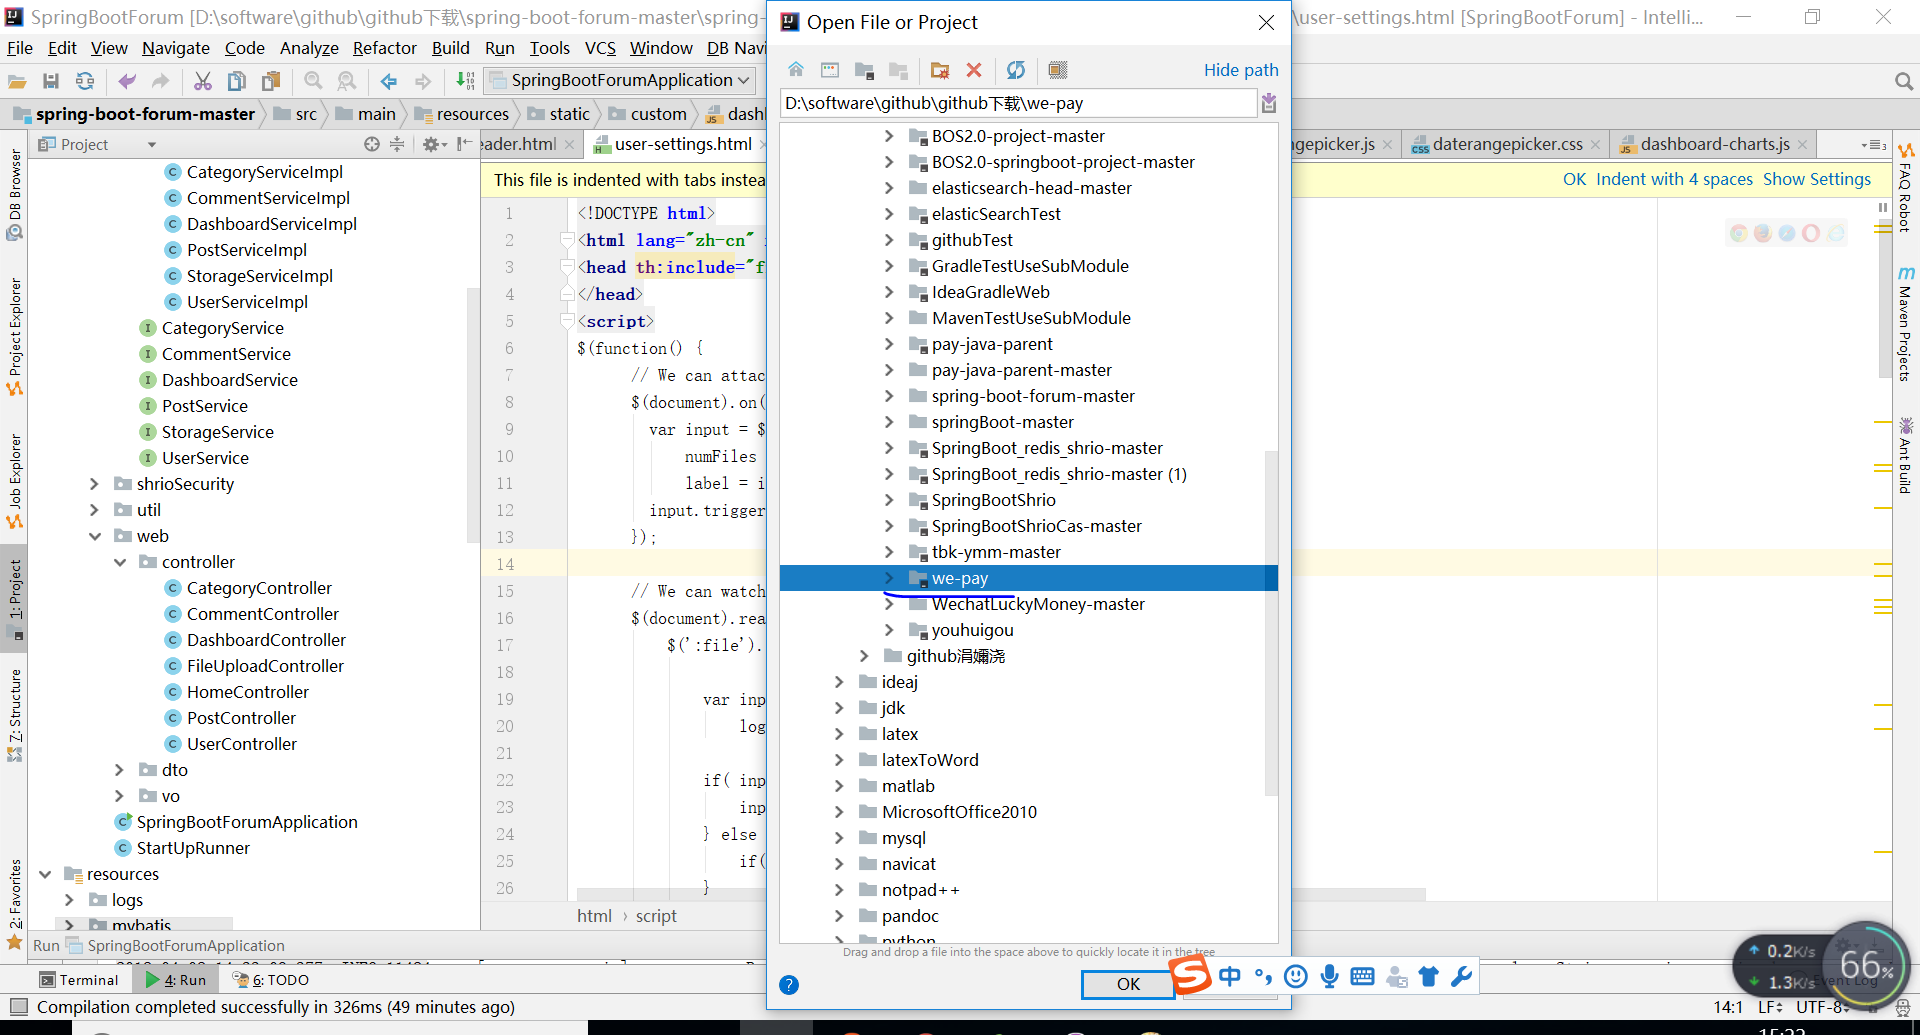1920x1035 pixels.
Task: Delete selected folder with red X
Action: point(974,70)
